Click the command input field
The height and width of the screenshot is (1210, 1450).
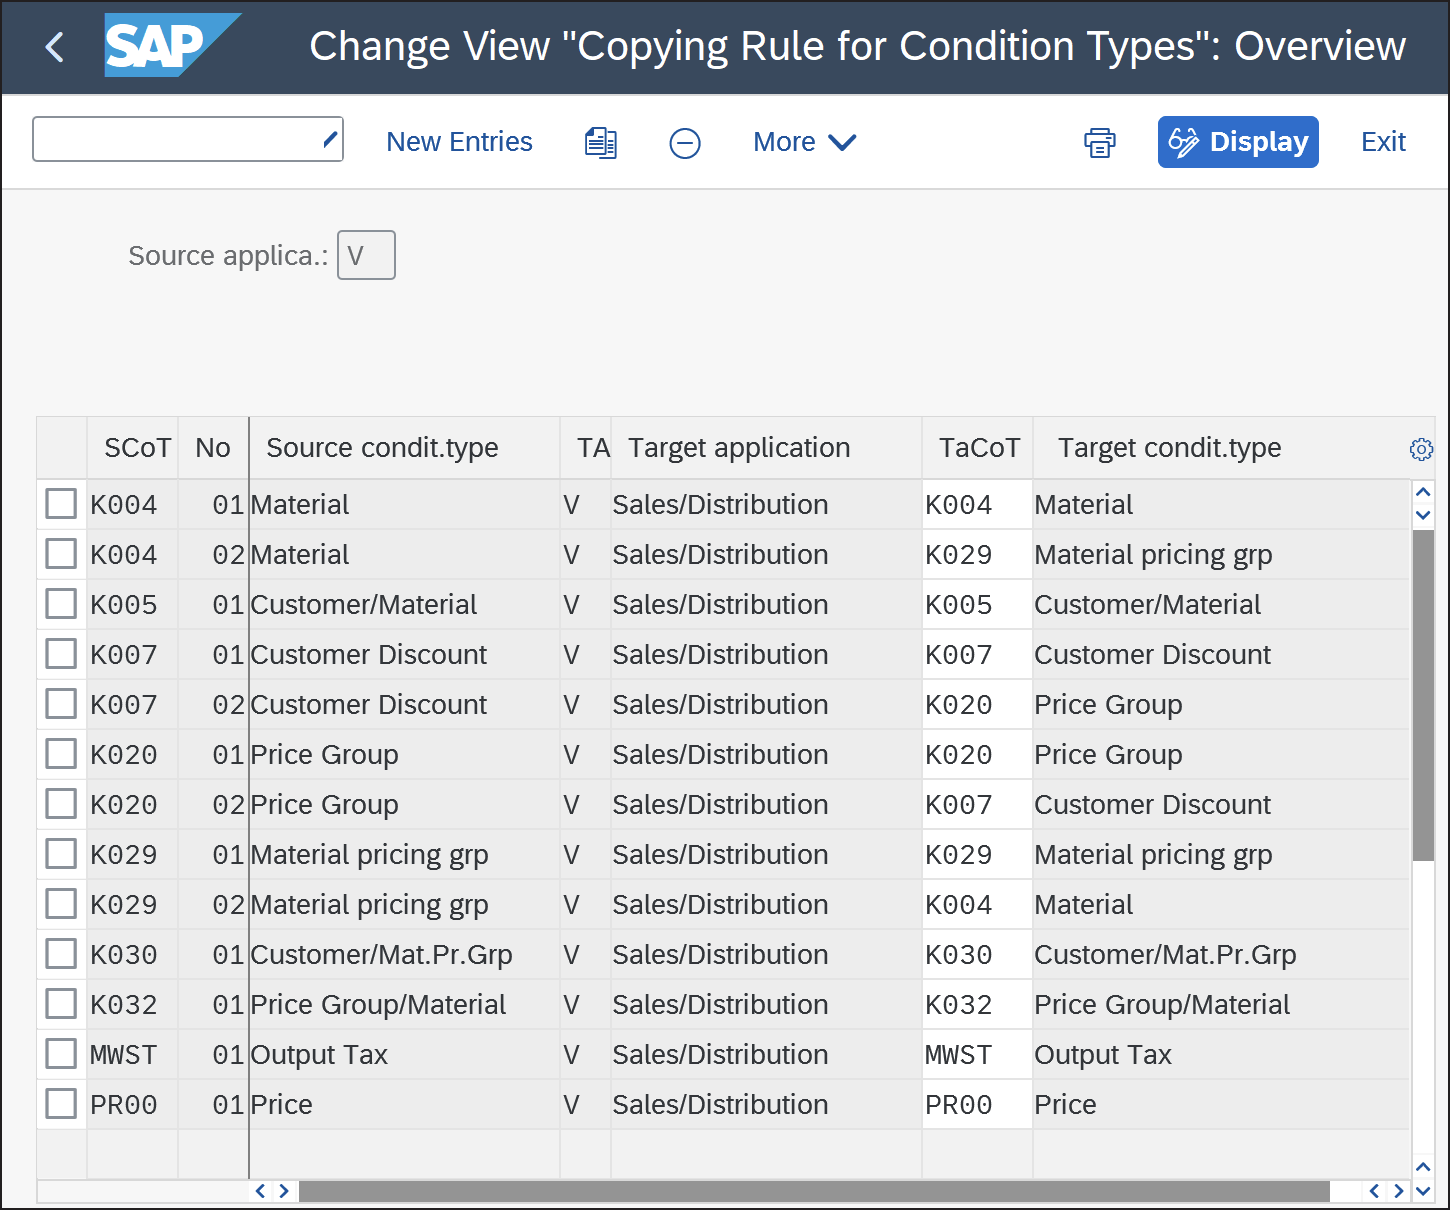(x=188, y=139)
